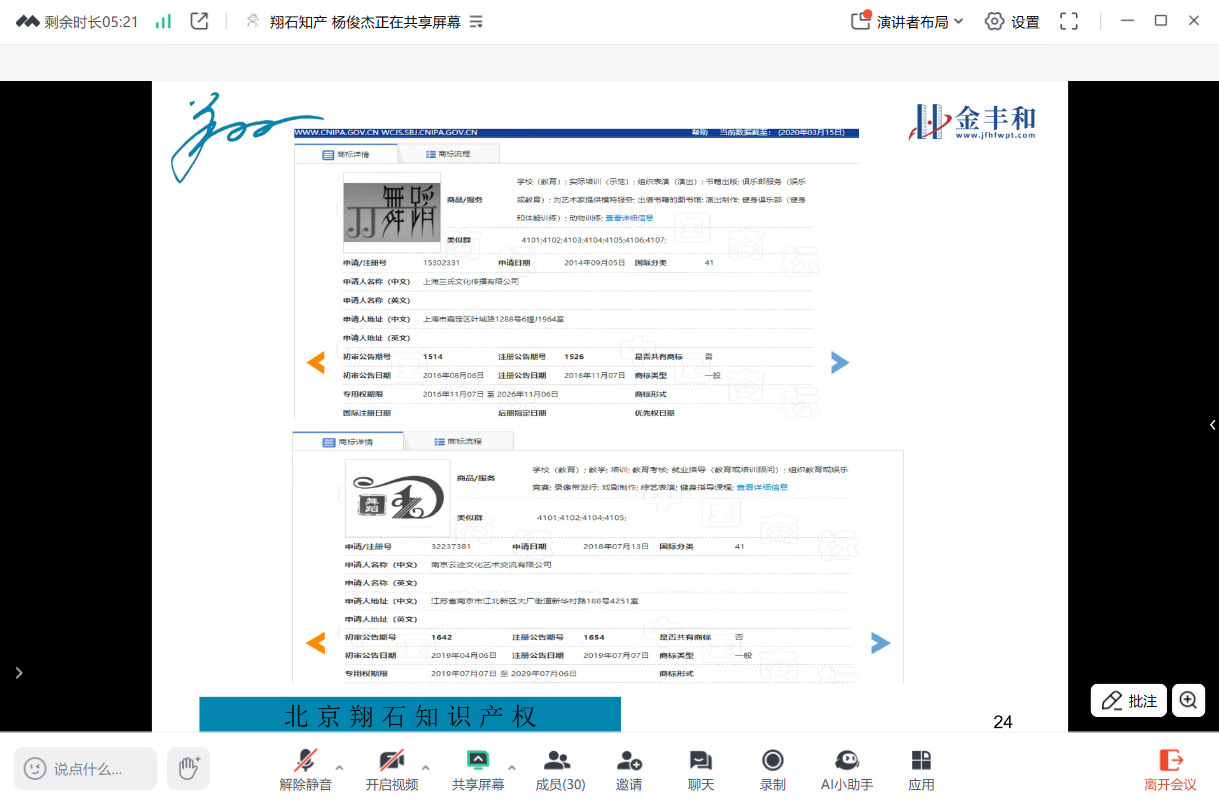Expand audio options arrow next to 解除静音
The width and height of the screenshot is (1219, 802).
tap(339, 768)
